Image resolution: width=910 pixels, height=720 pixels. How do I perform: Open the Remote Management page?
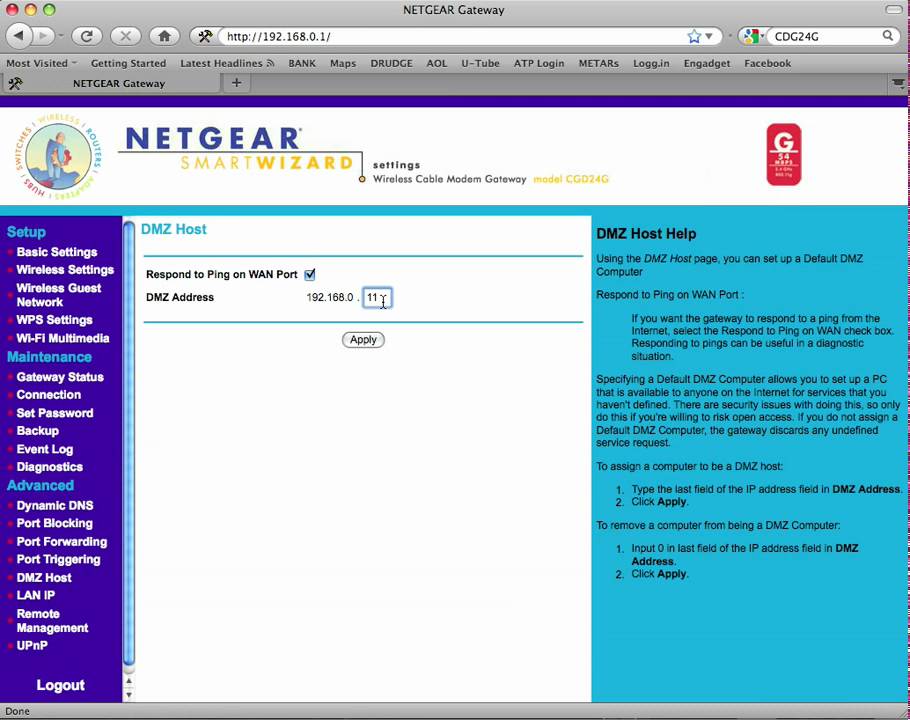[x=52, y=620]
